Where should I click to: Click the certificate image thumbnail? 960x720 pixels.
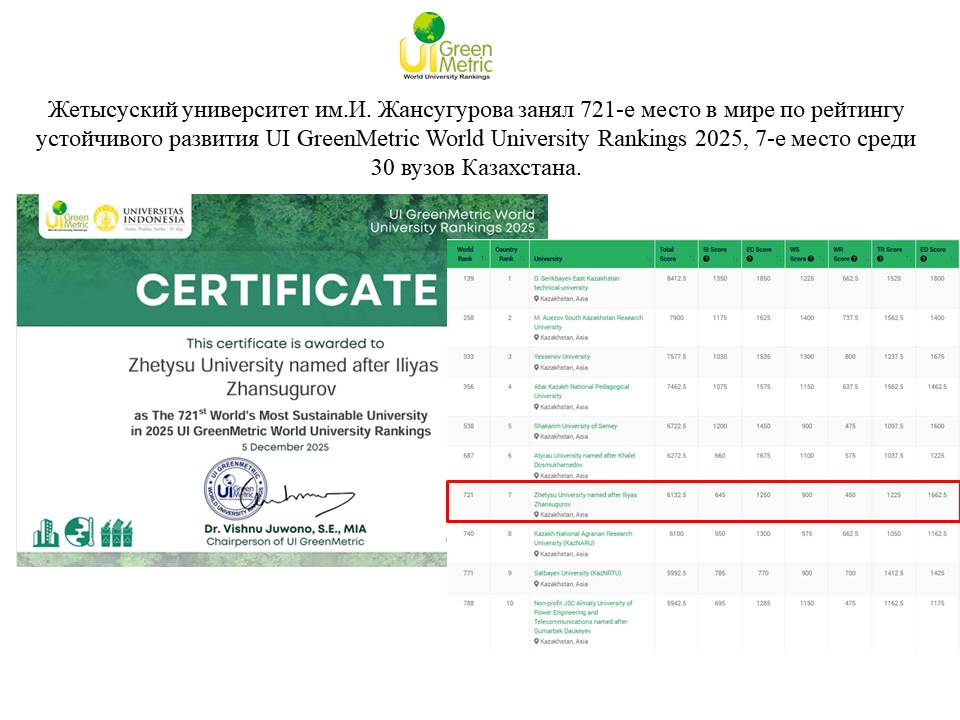tap(226, 380)
